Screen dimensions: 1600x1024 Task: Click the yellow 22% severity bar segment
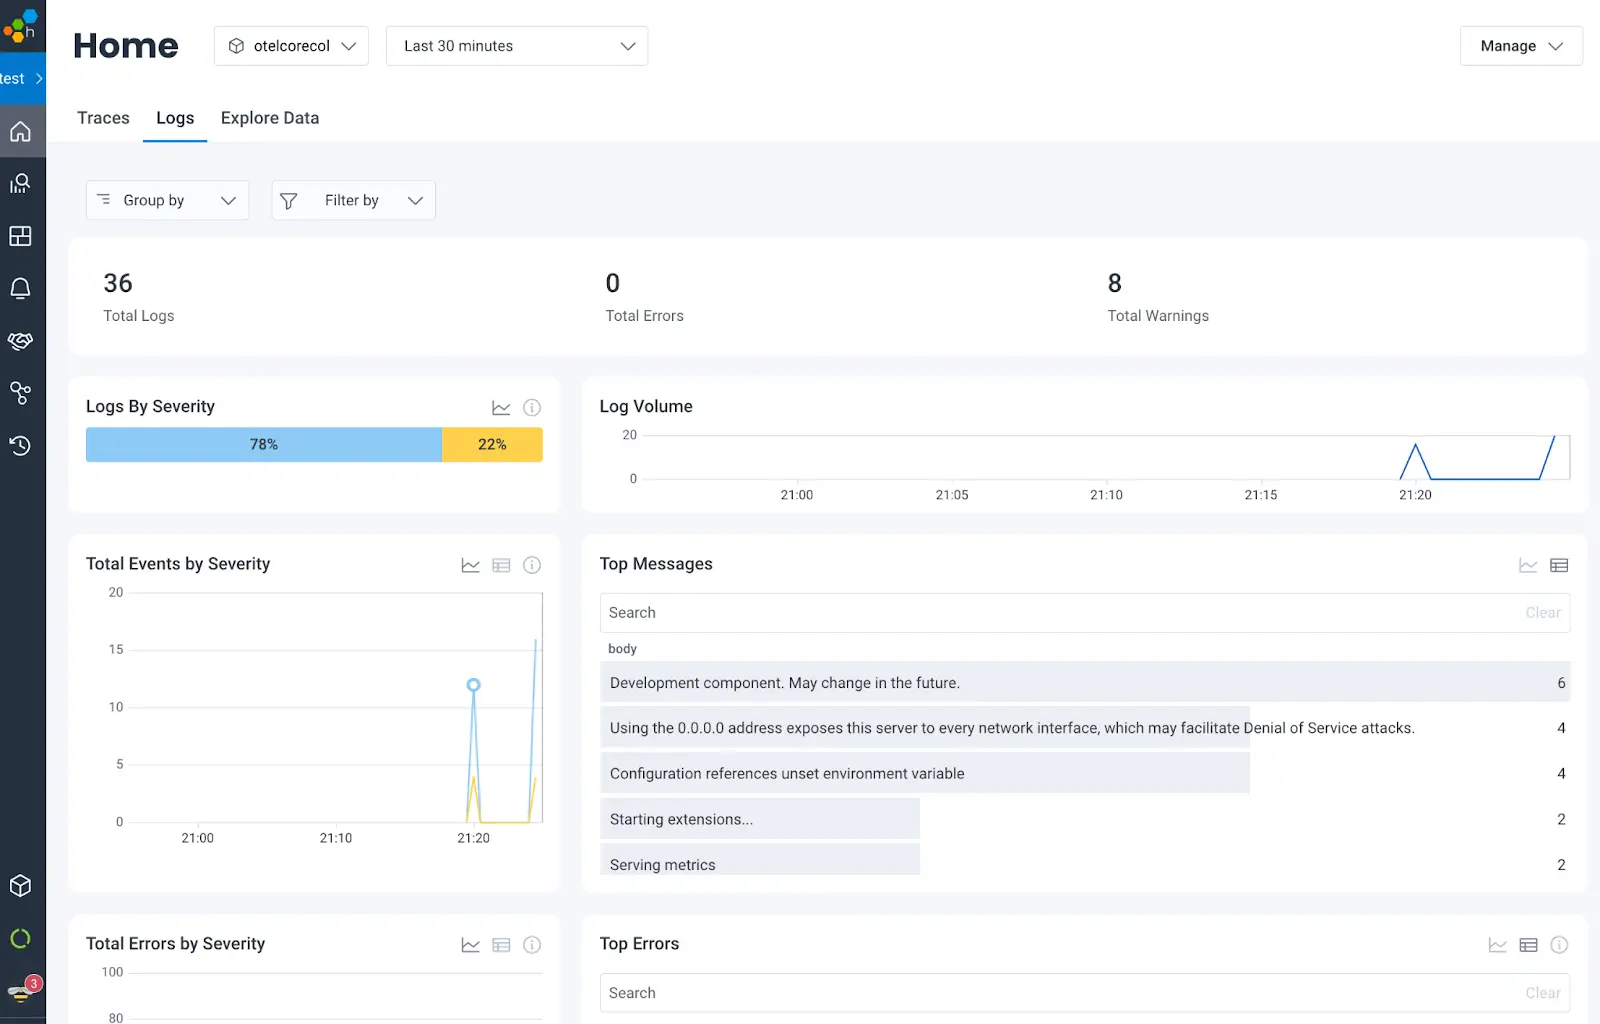tap(492, 445)
